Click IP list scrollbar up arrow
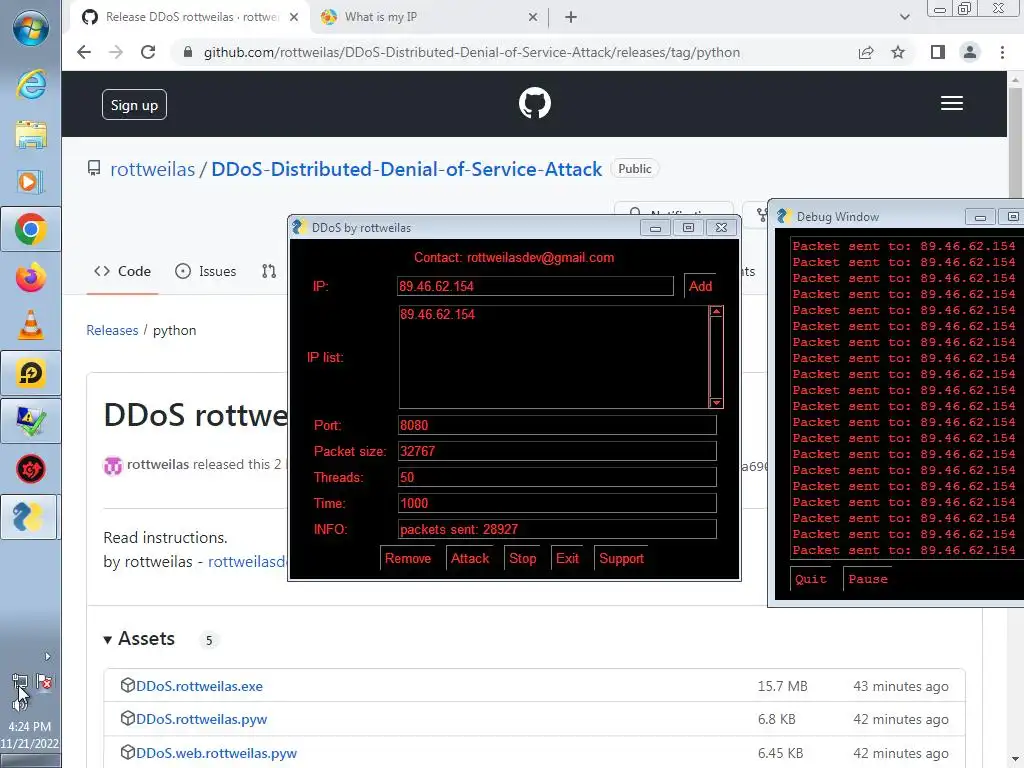Screen dimensions: 1024x768 click(716, 312)
